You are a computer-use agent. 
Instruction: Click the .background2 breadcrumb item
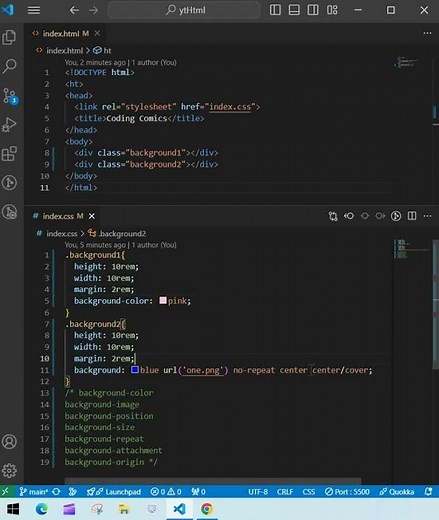(117, 233)
